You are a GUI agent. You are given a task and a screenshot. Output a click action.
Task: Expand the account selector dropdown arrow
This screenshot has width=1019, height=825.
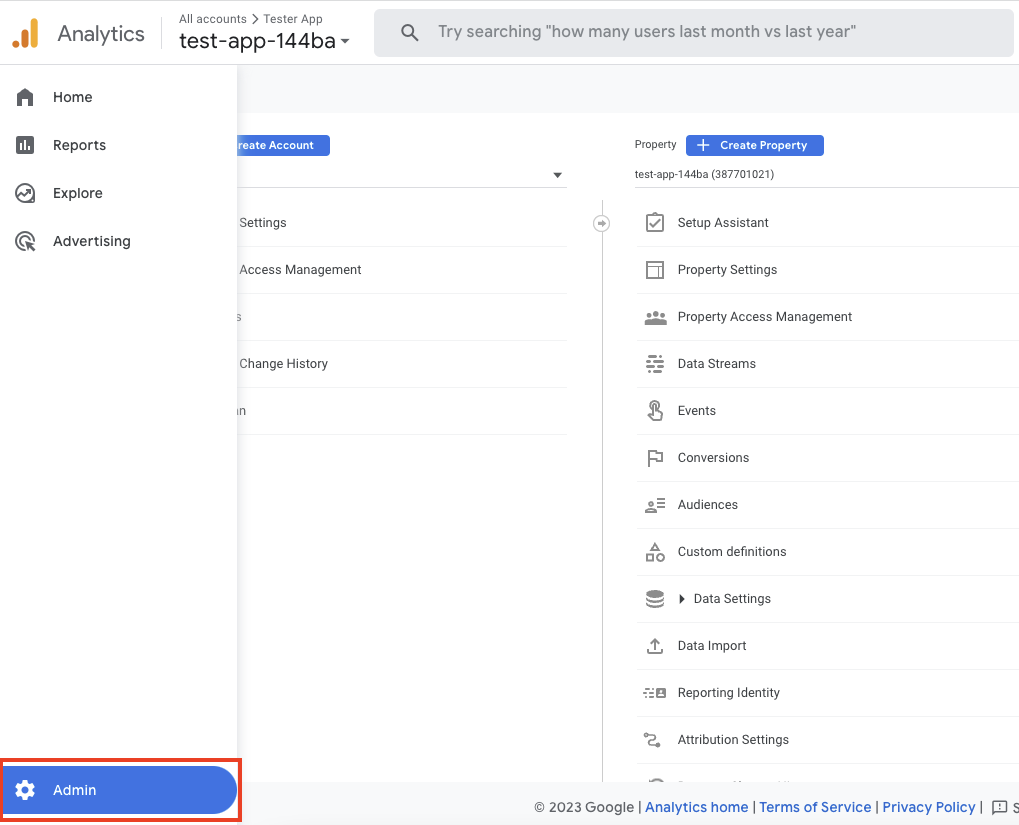click(557, 175)
